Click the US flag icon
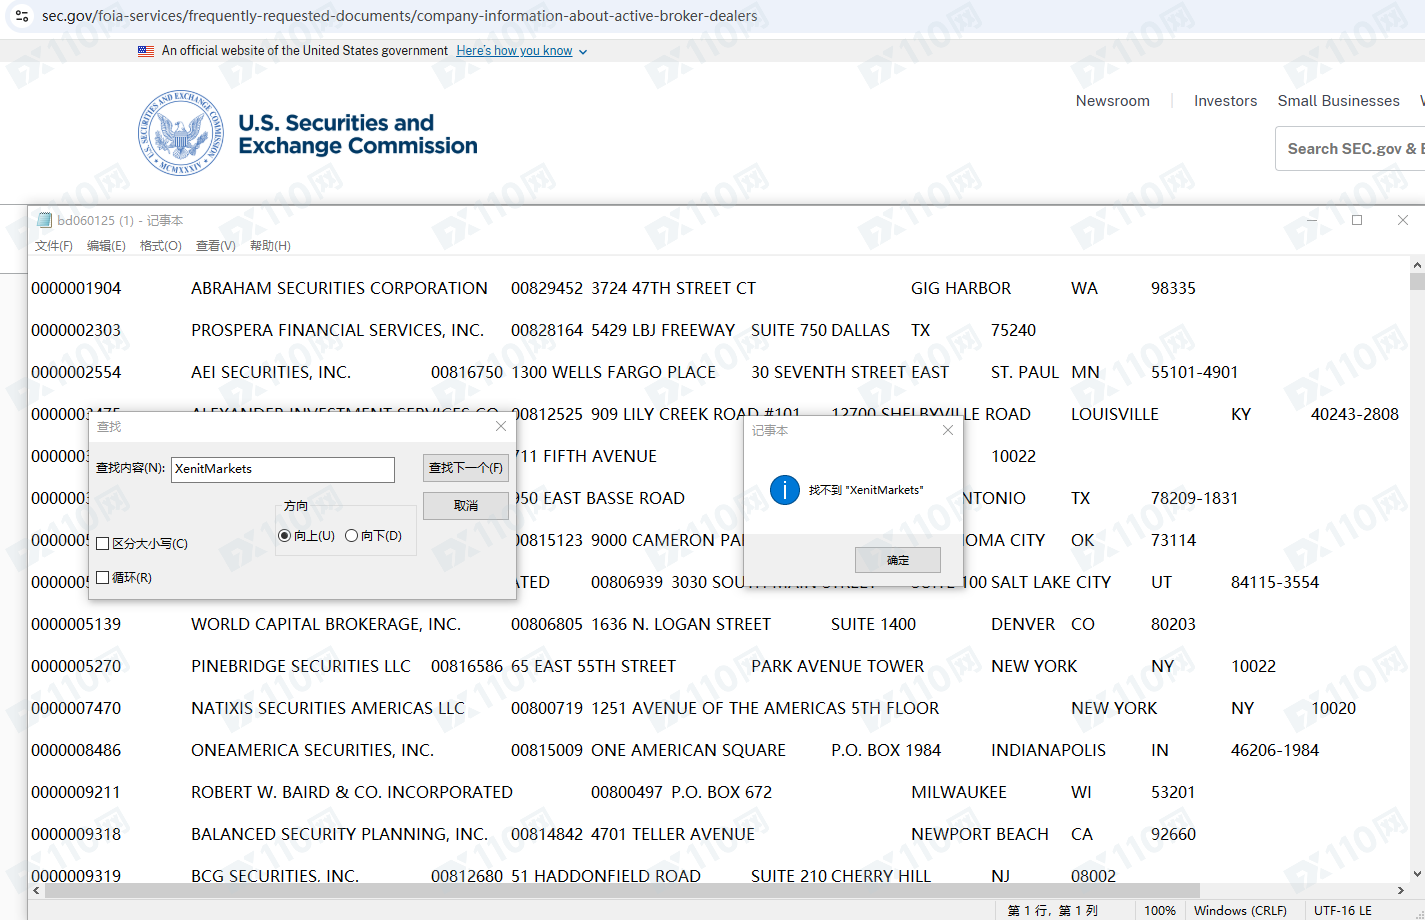Screen dimensions: 1425x920 click(146, 51)
